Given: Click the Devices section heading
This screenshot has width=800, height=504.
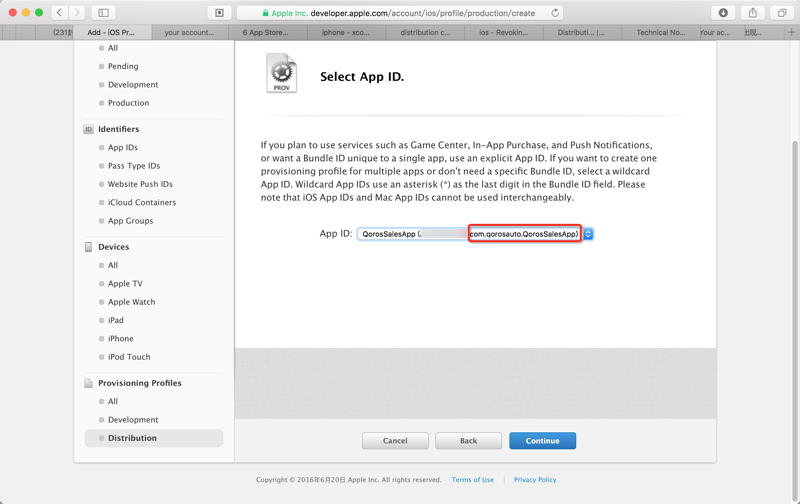Looking at the screenshot, I should point(114,247).
